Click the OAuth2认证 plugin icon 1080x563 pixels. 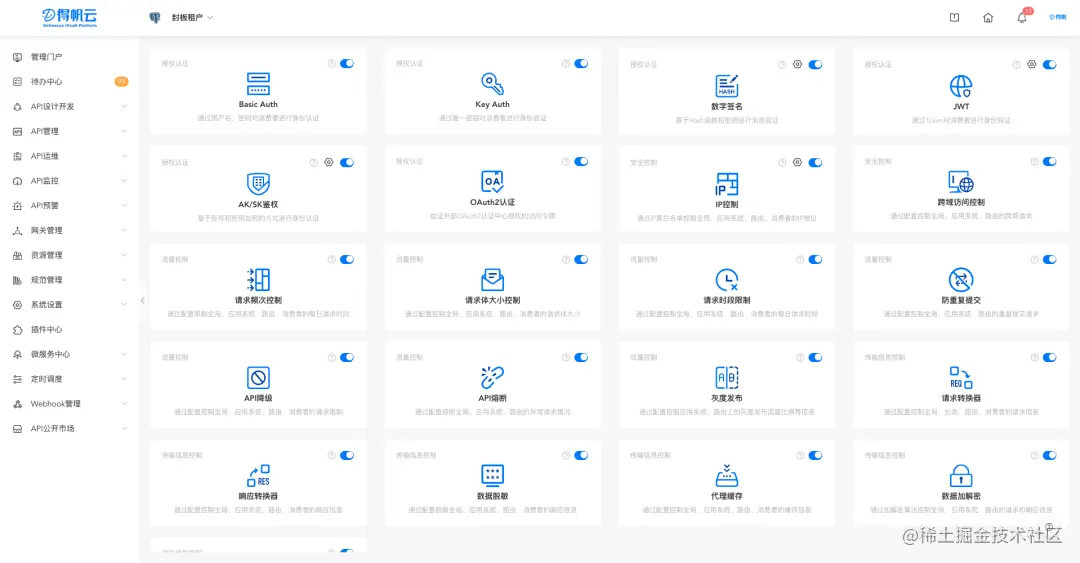492,182
